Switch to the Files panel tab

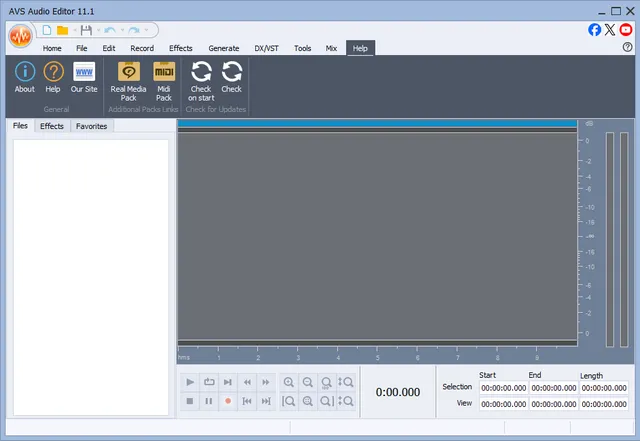(x=20, y=126)
